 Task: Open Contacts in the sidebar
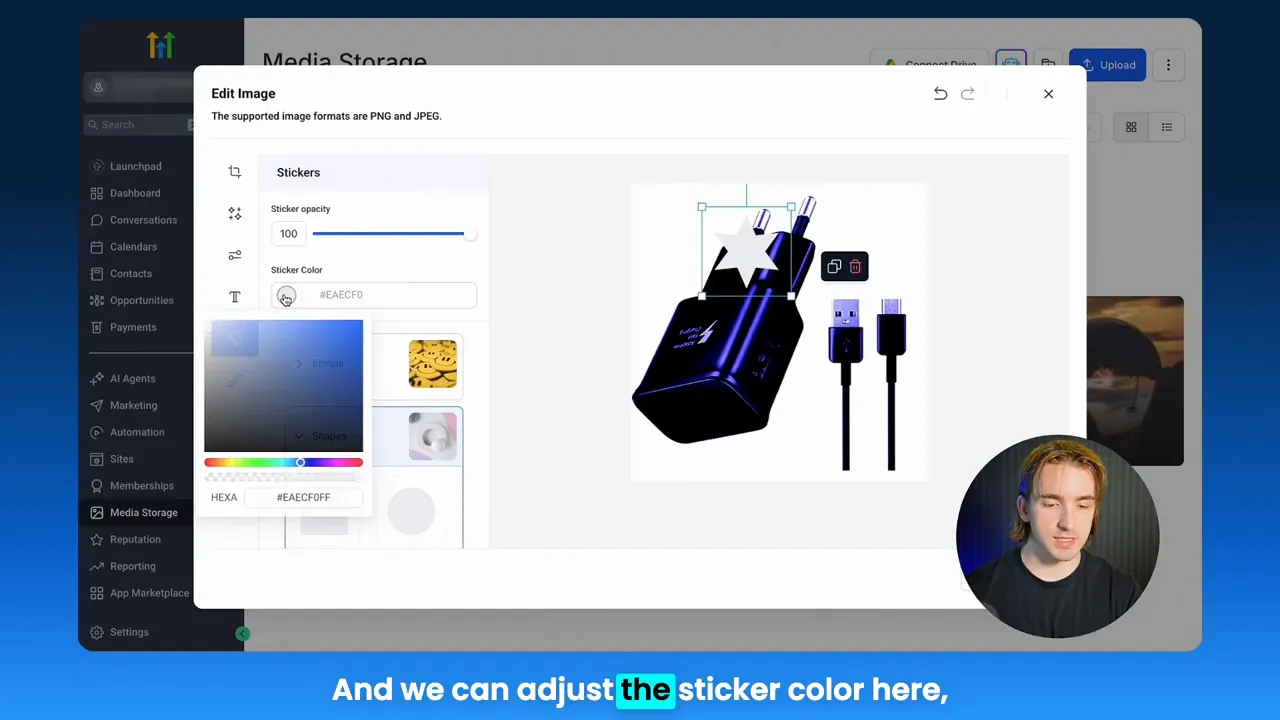tap(121, 273)
